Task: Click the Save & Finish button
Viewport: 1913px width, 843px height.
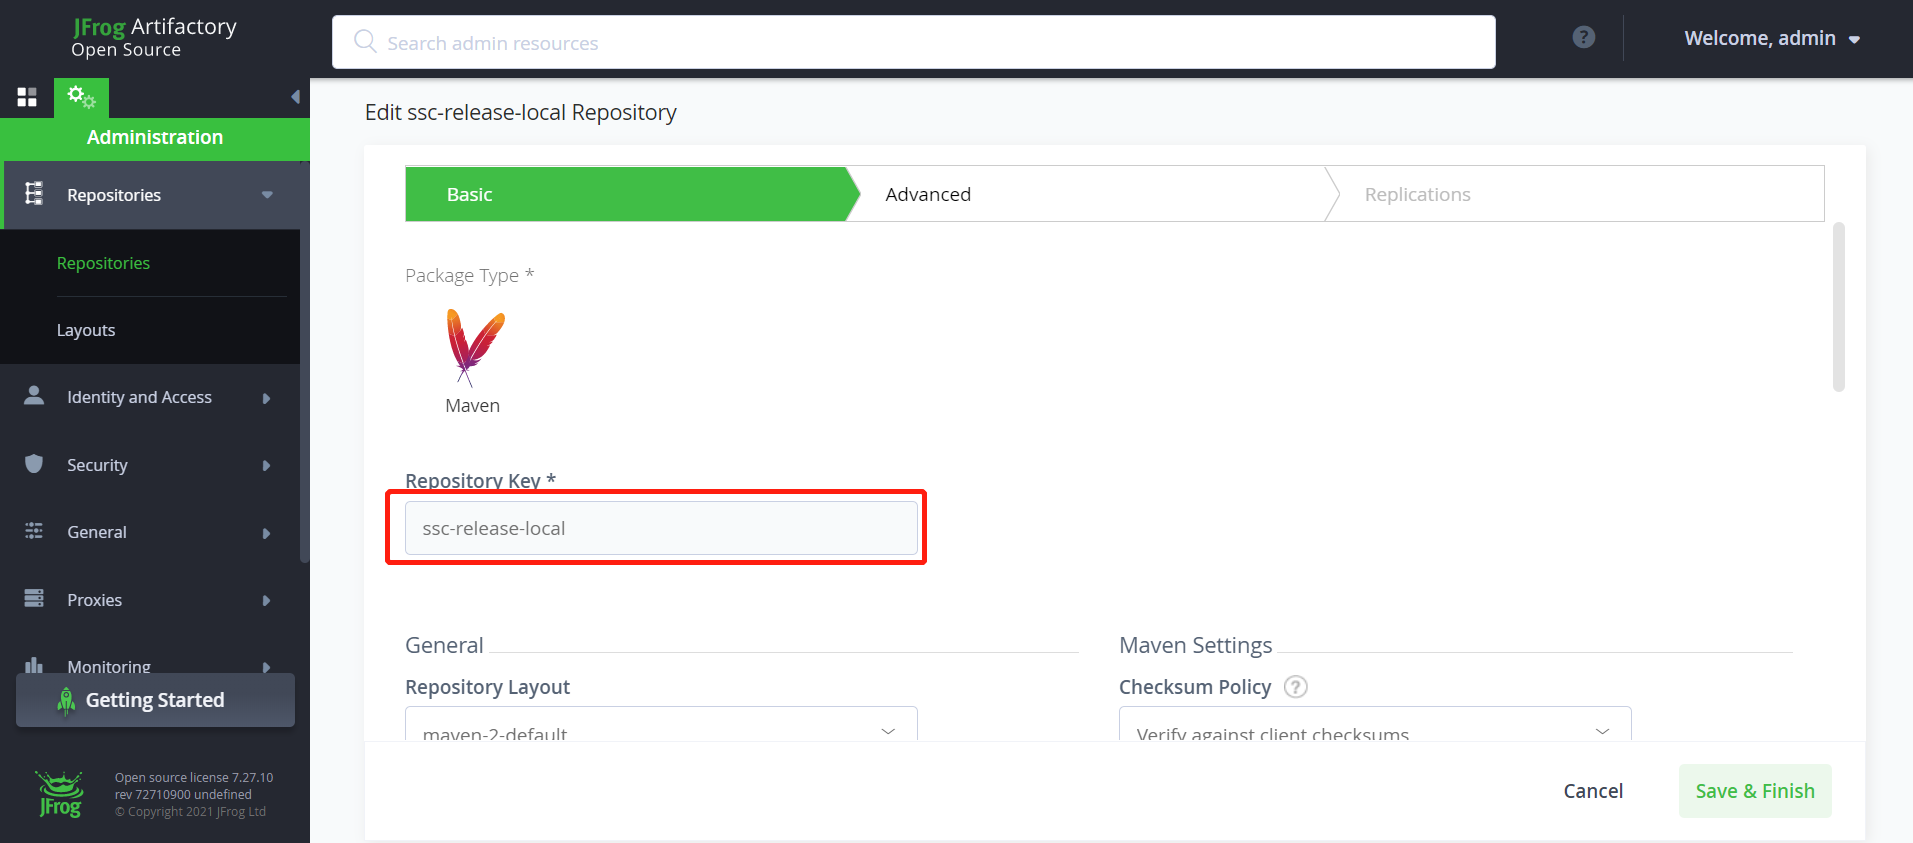Action: (1755, 791)
